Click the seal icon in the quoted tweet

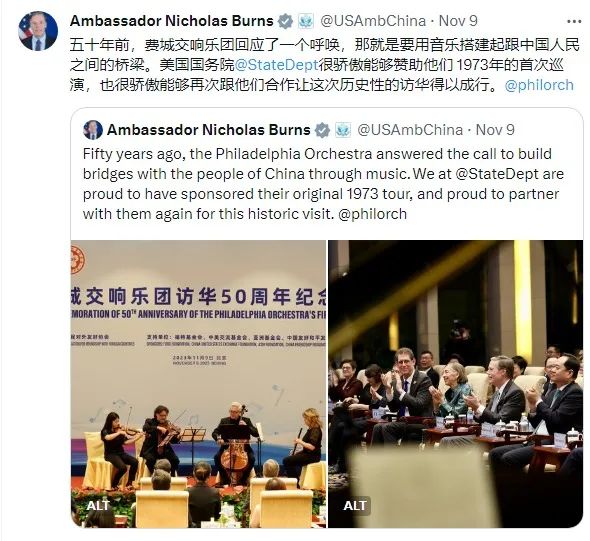343,130
